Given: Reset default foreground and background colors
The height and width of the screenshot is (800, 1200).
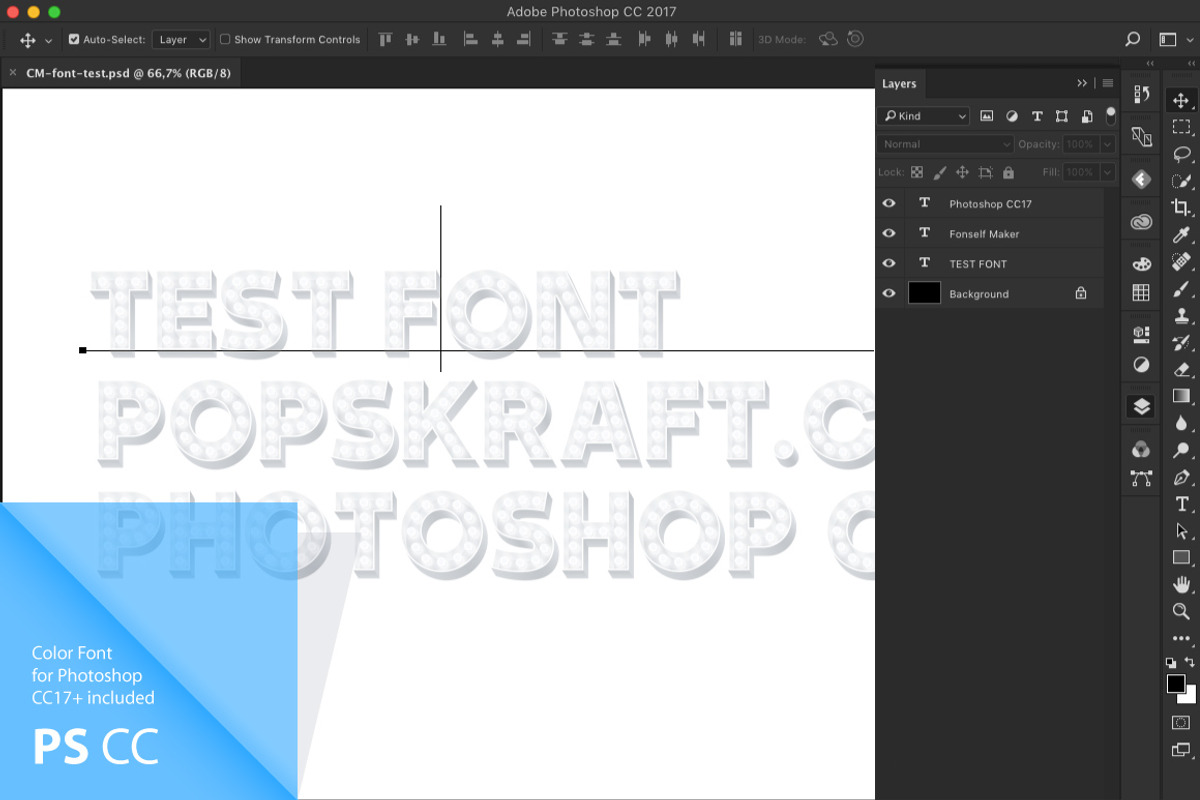Looking at the screenshot, I should 1171,662.
